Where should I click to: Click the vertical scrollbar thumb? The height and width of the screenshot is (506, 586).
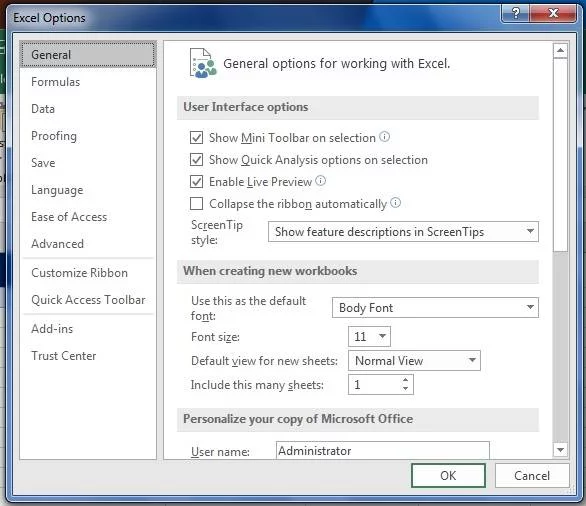[560, 155]
